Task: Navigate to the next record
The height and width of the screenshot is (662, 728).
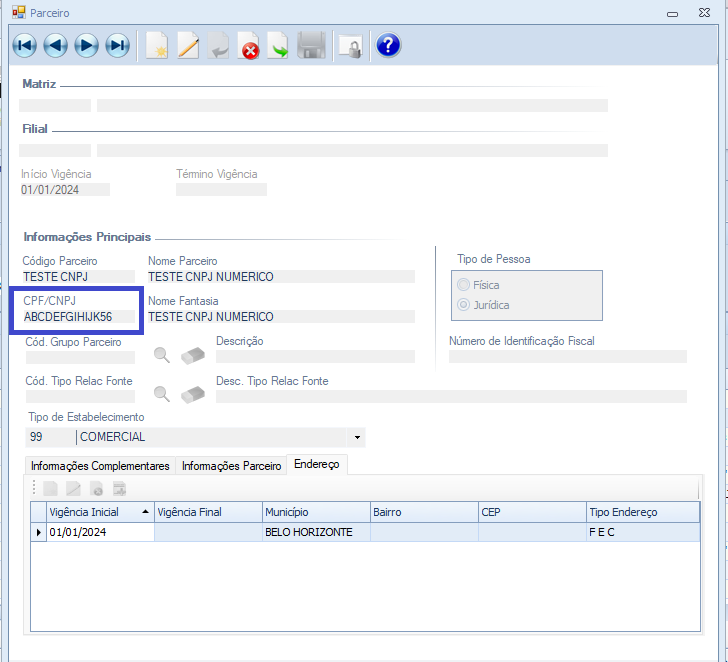Action: point(87,45)
